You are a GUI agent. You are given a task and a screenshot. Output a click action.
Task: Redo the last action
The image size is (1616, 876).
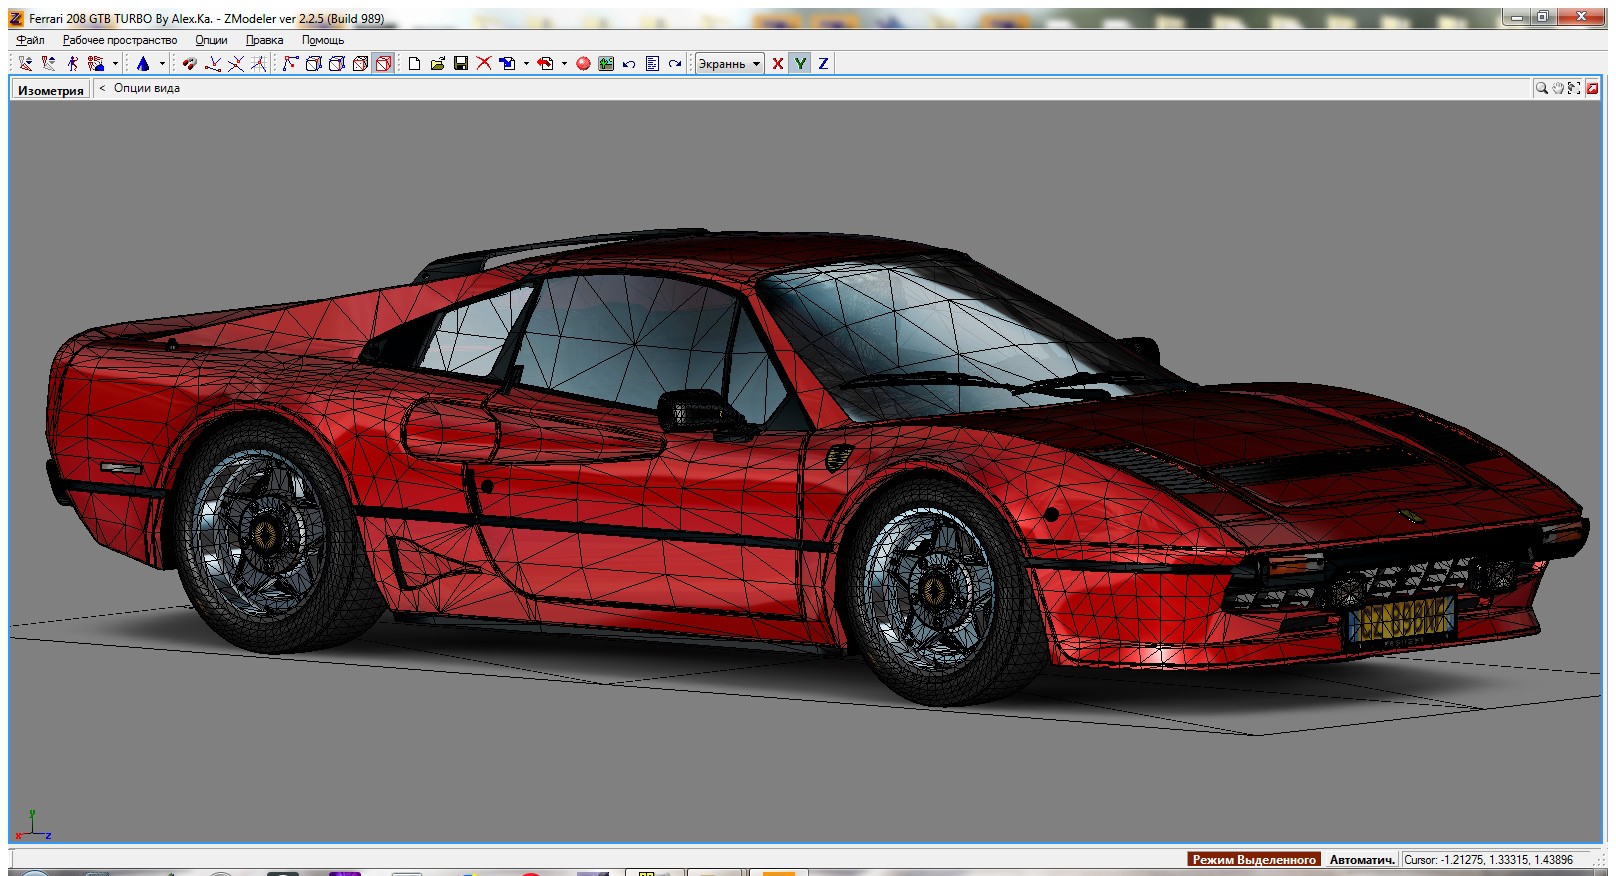coord(675,63)
